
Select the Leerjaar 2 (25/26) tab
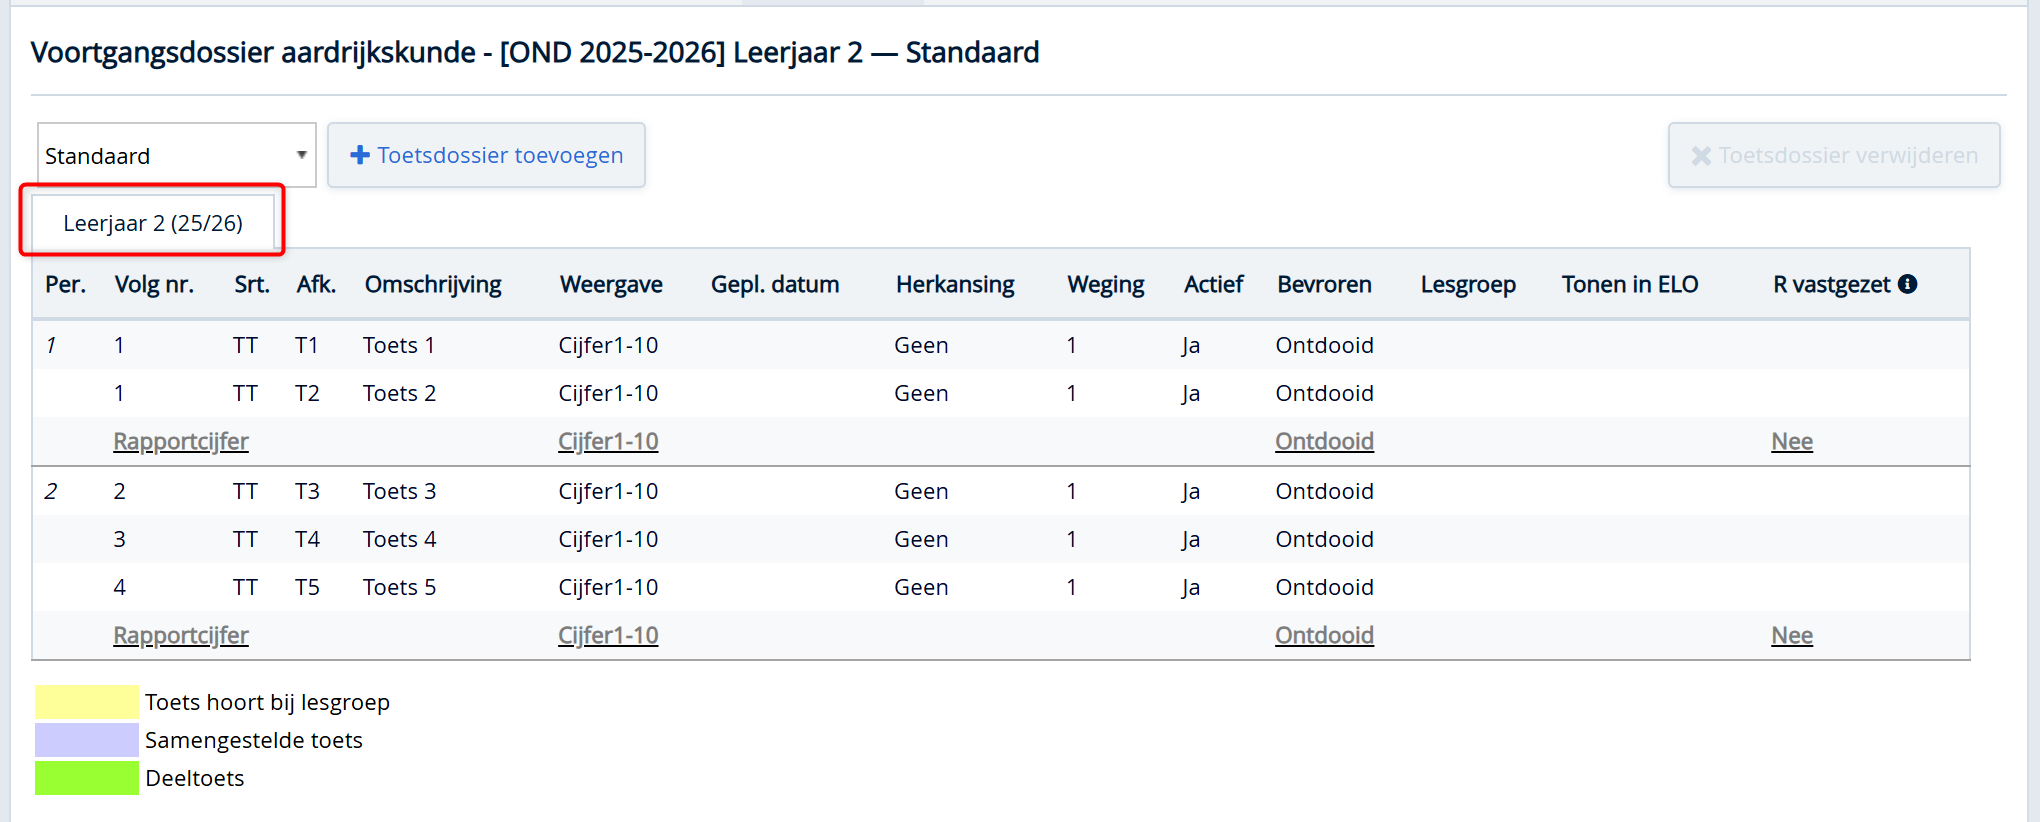pyautogui.click(x=153, y=223)
